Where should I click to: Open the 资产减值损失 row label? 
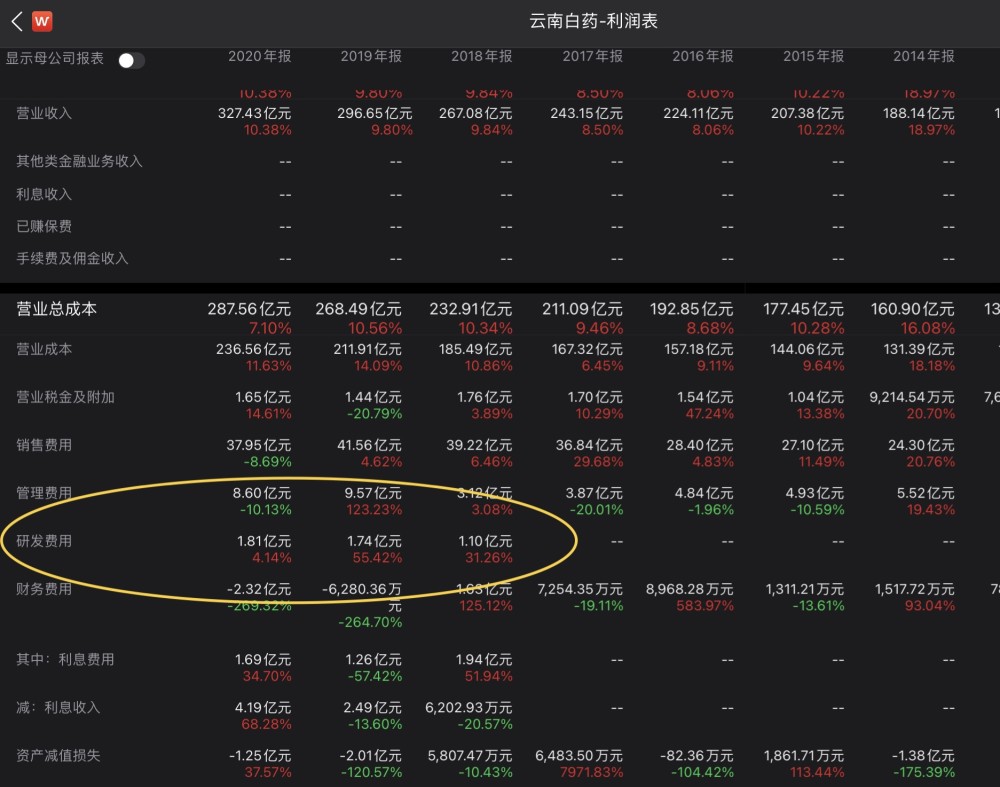[x=58, y=755]
